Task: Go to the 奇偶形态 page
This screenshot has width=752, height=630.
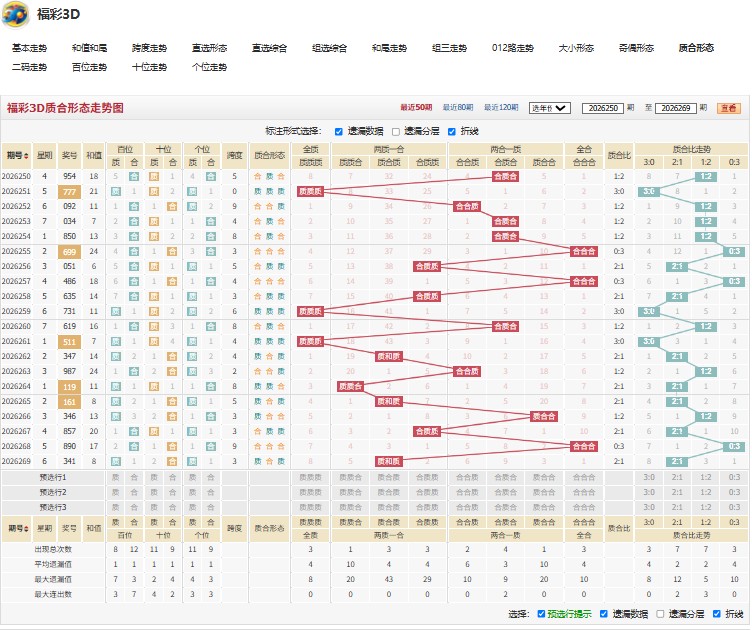Action: [x=636, y=48]
